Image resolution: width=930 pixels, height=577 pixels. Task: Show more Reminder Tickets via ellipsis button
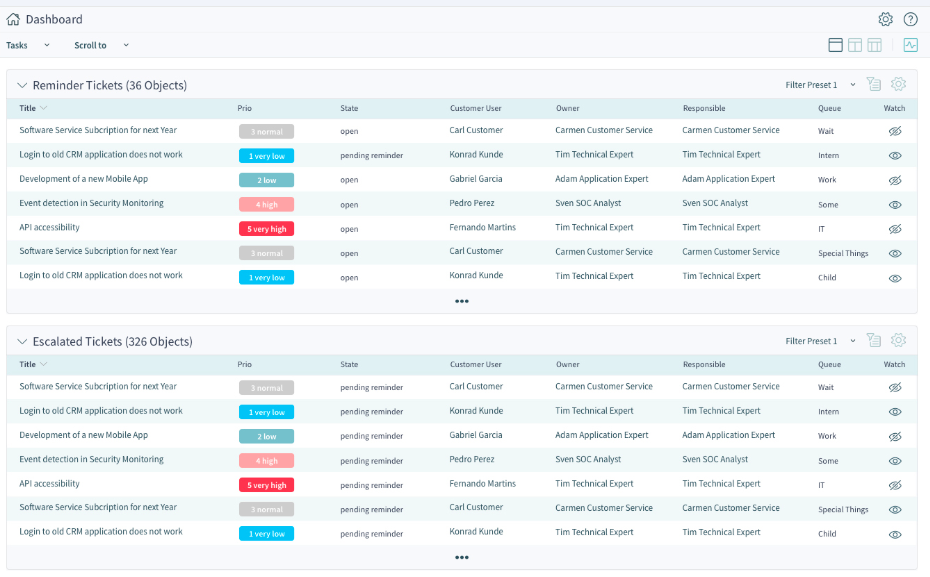coord(461,301)
